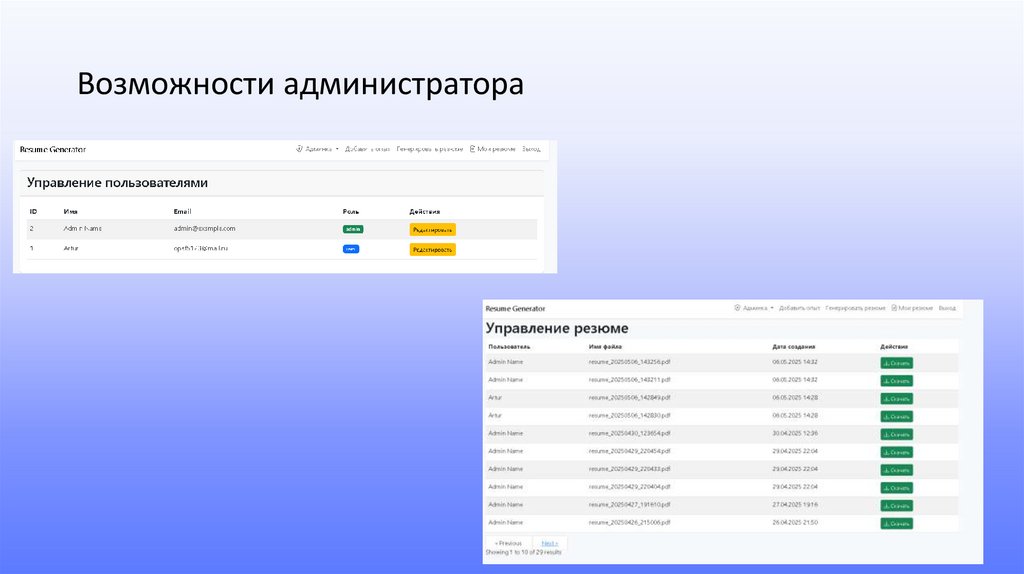Click heading Управление пользователями
The image size is (1024, 574).
(118, 183)
